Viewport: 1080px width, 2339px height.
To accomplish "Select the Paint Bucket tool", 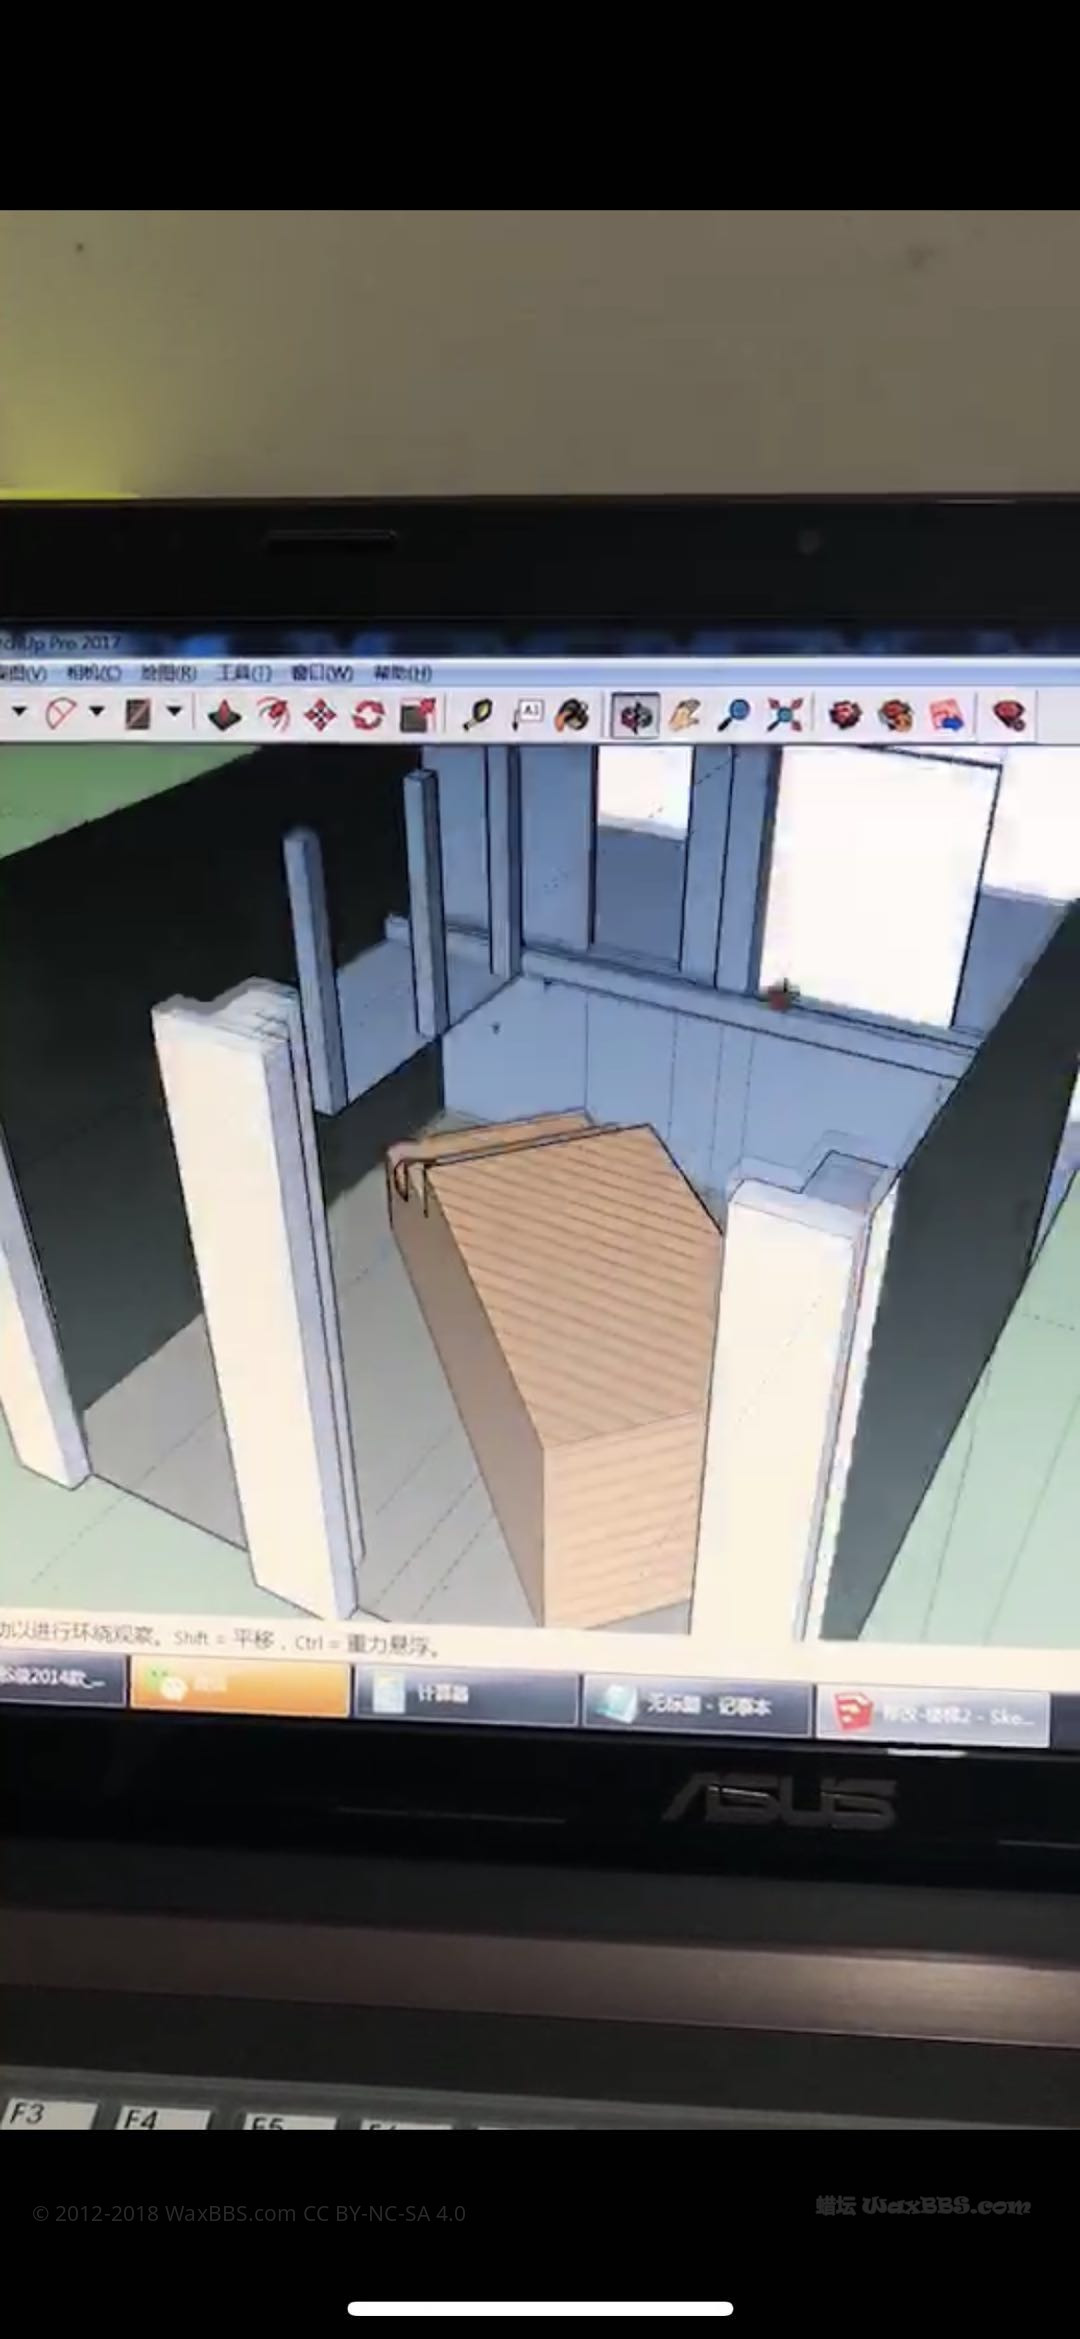I will [x=572, y=715].
